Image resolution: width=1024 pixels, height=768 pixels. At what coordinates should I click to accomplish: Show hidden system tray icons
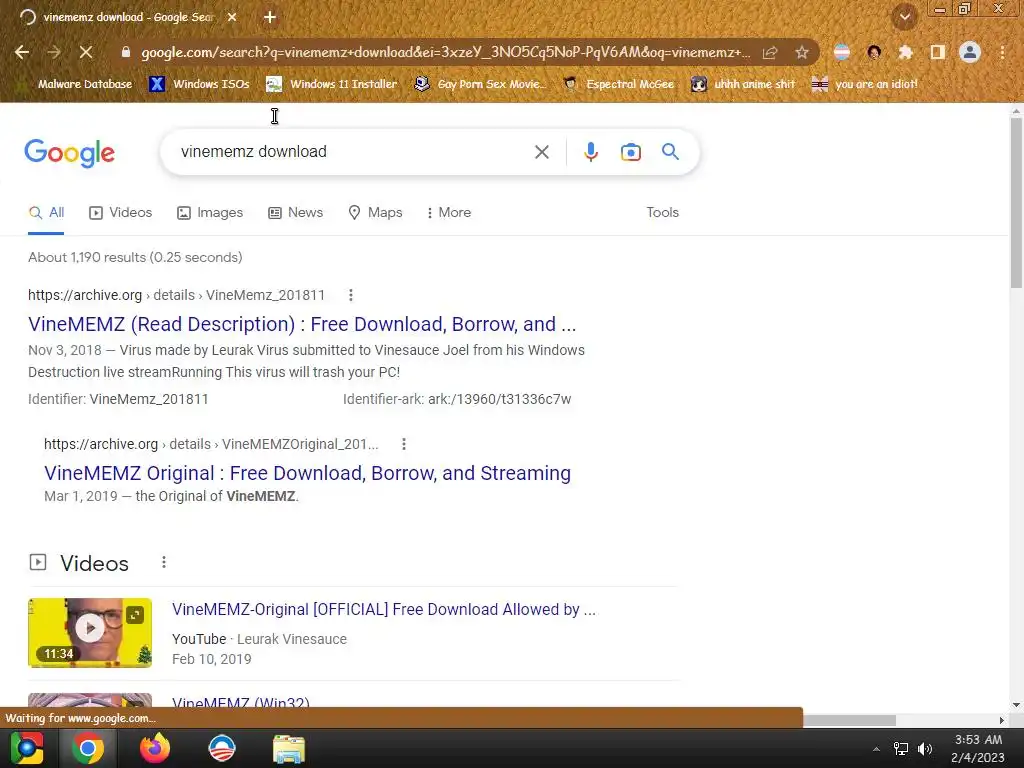point(876,749)
